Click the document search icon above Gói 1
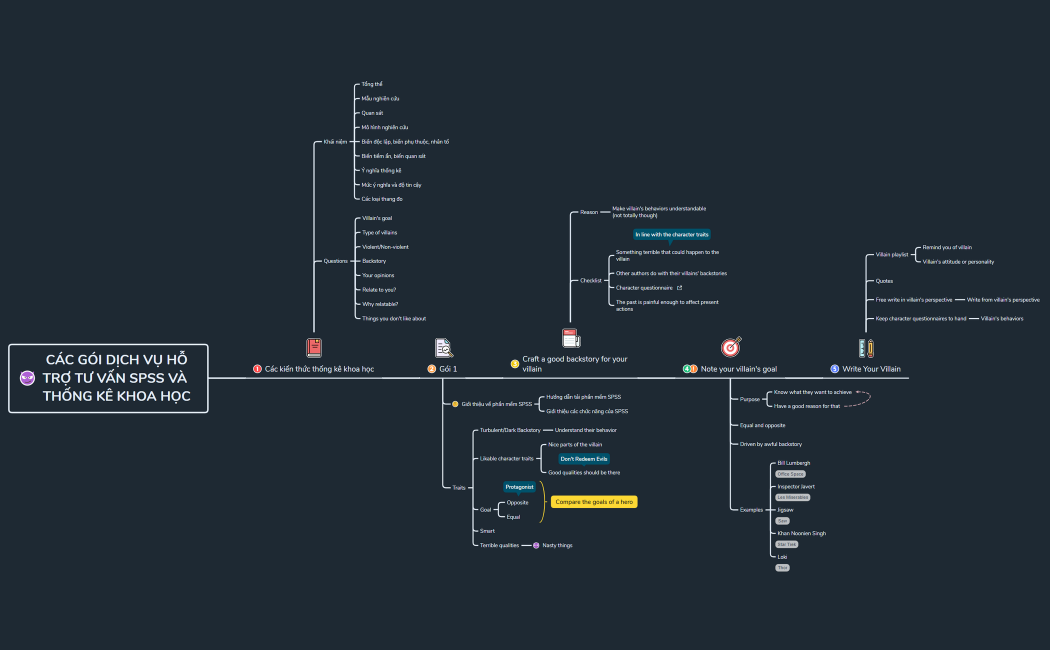 [x=443, y=347]
